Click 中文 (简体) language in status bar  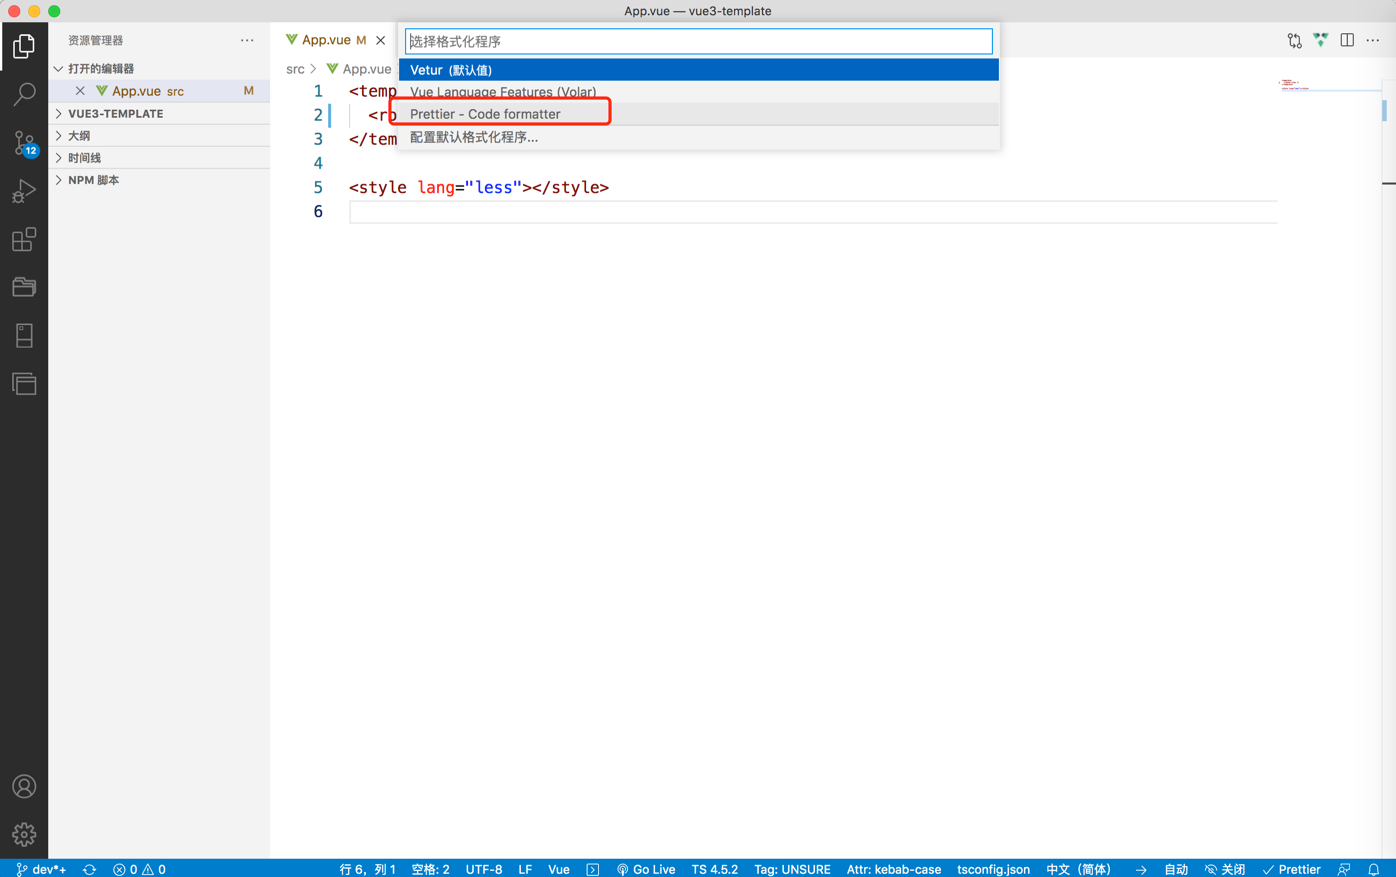pos(1079,869)
